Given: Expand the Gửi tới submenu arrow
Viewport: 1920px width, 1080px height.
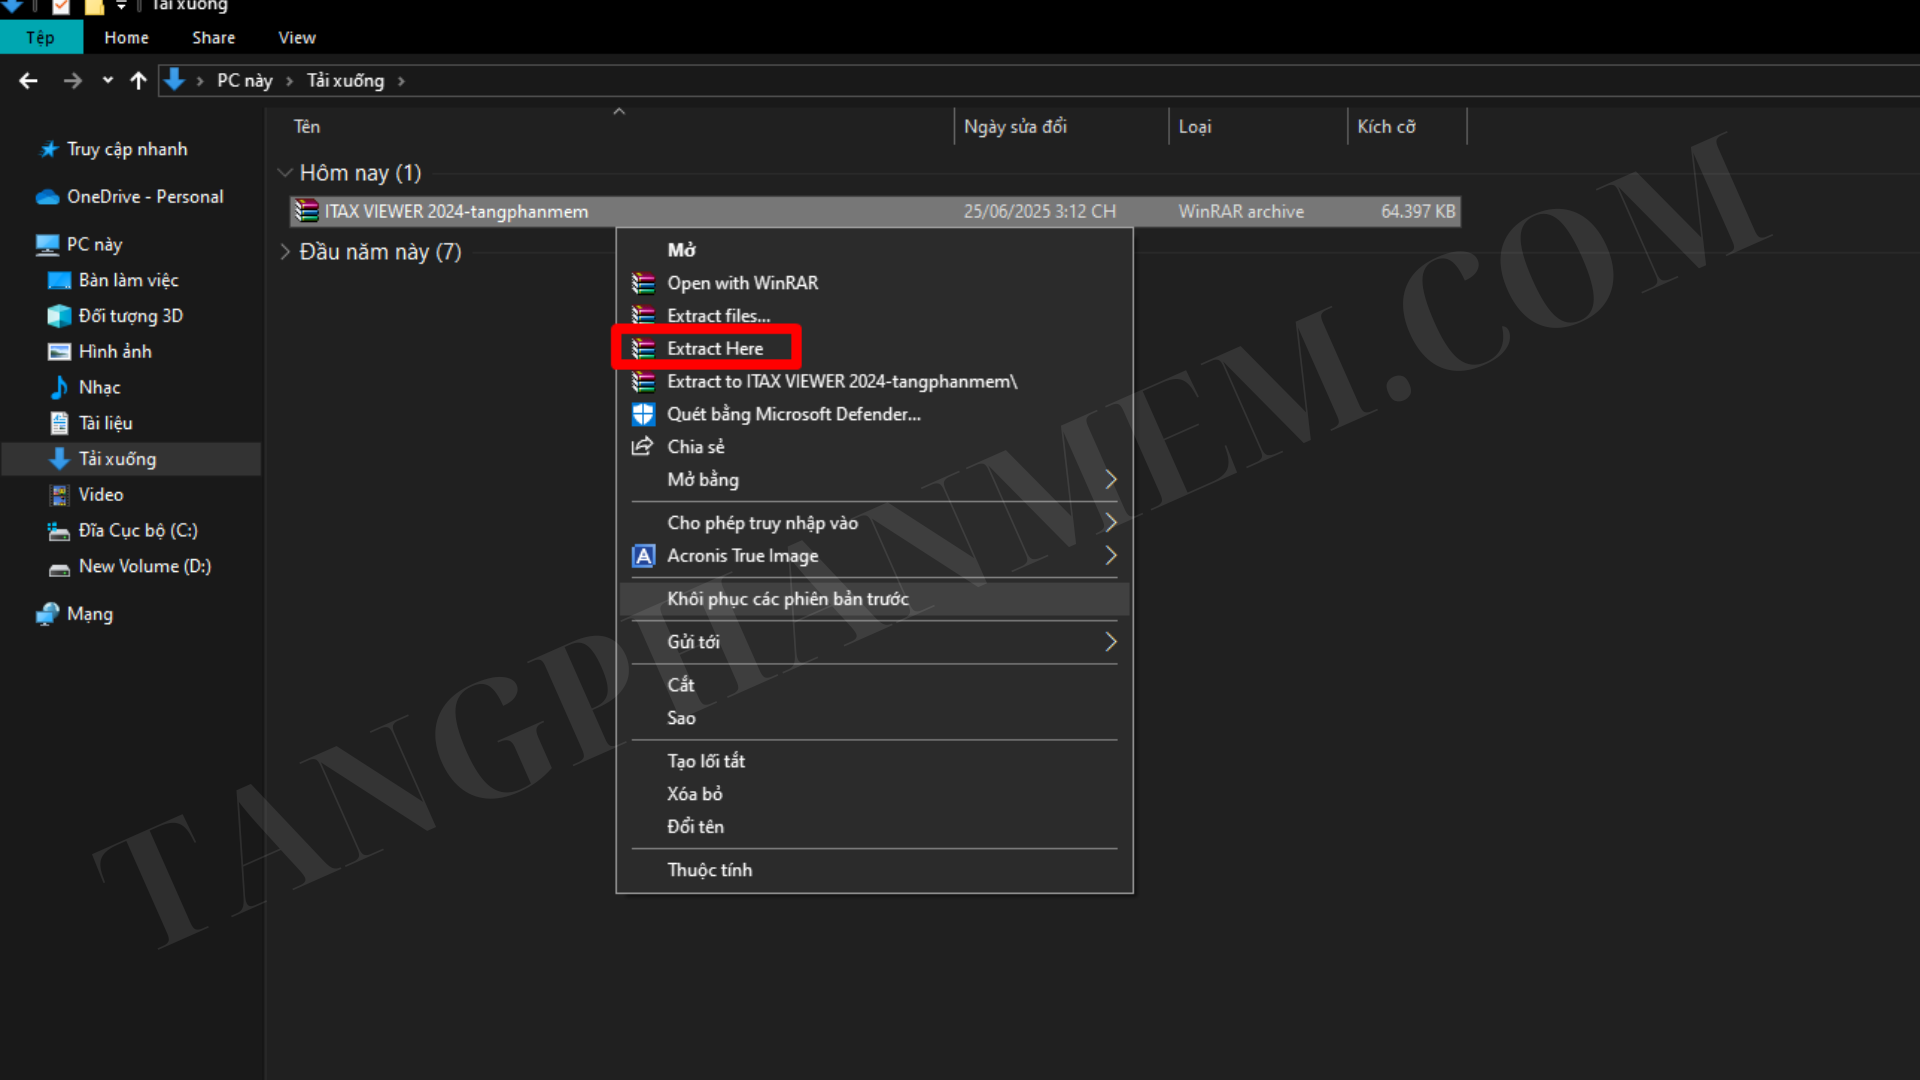Looking at the screenshot, I should click(x=1110, y=642).
